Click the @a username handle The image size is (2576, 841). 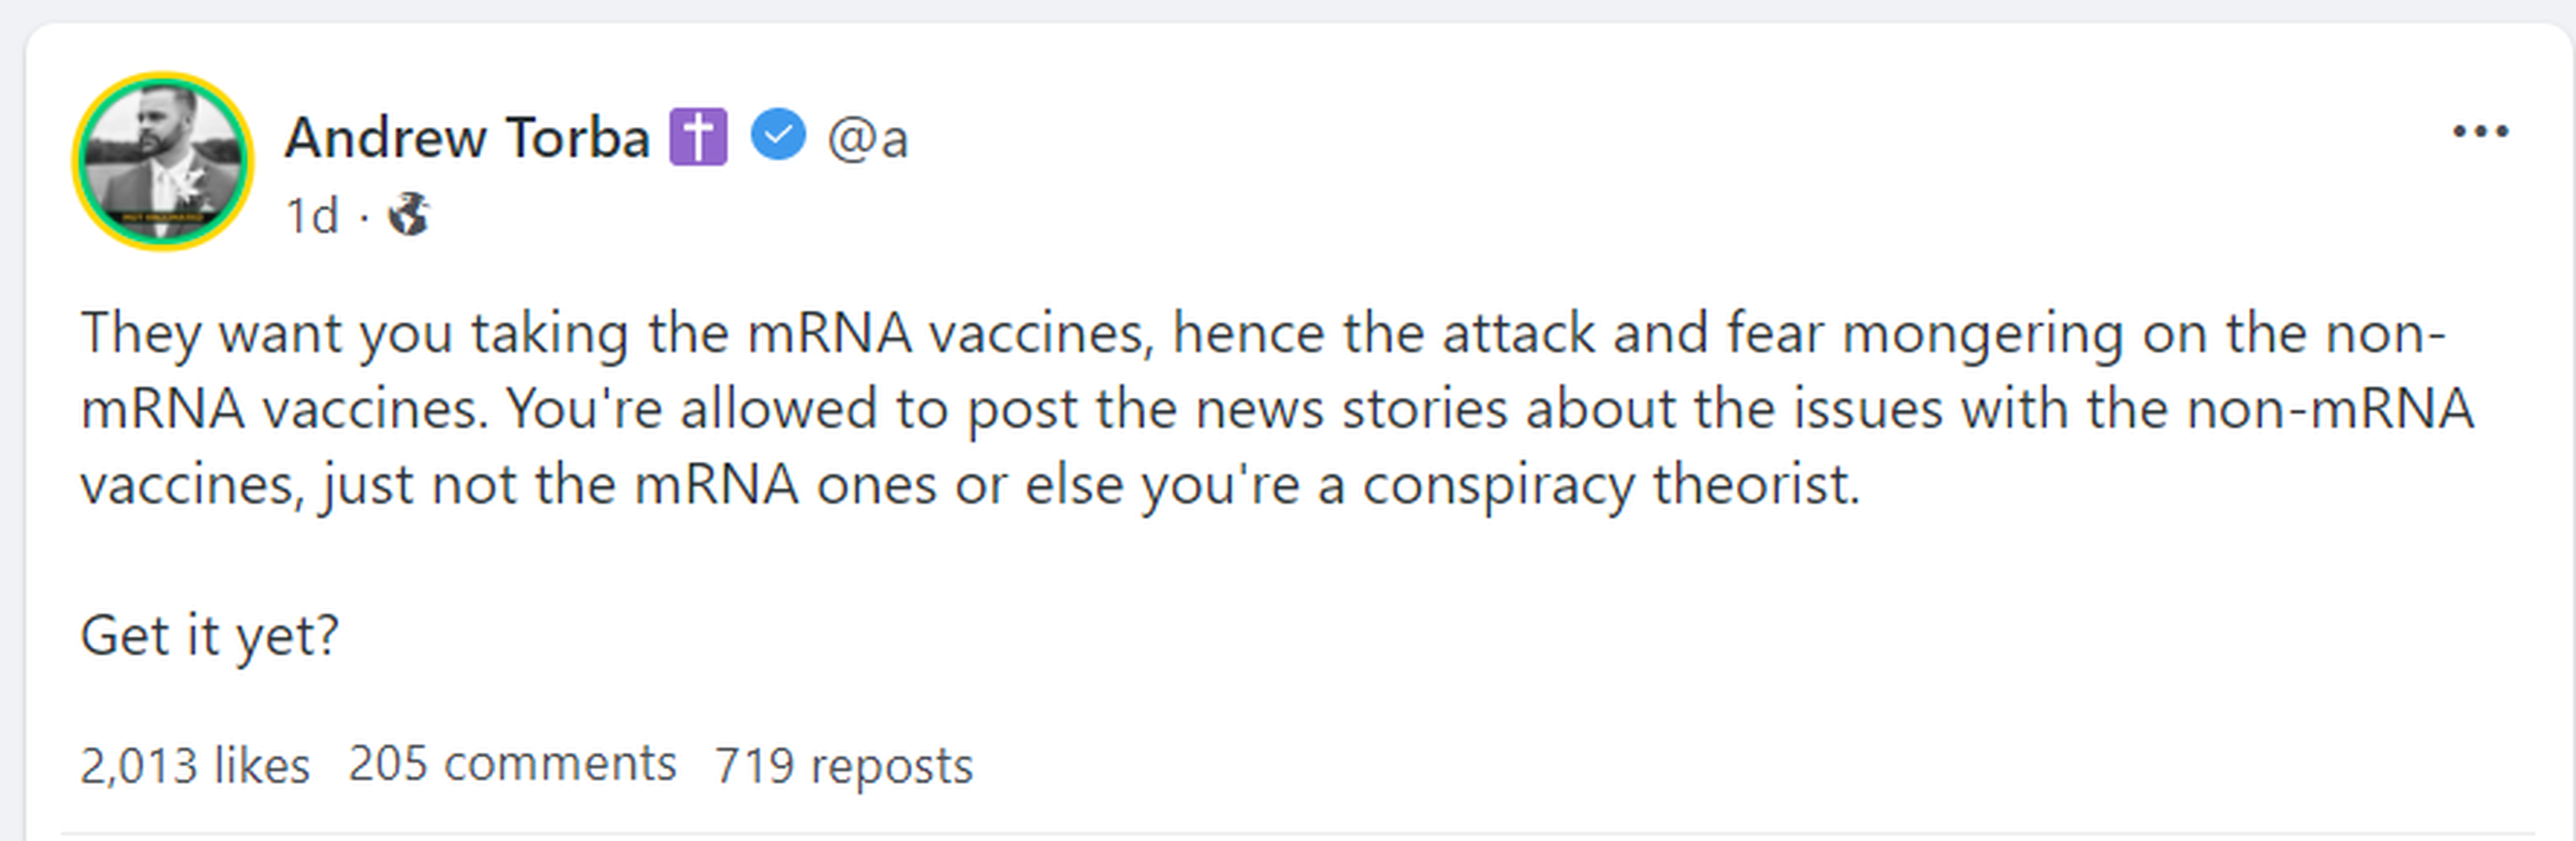coord(868,138)
